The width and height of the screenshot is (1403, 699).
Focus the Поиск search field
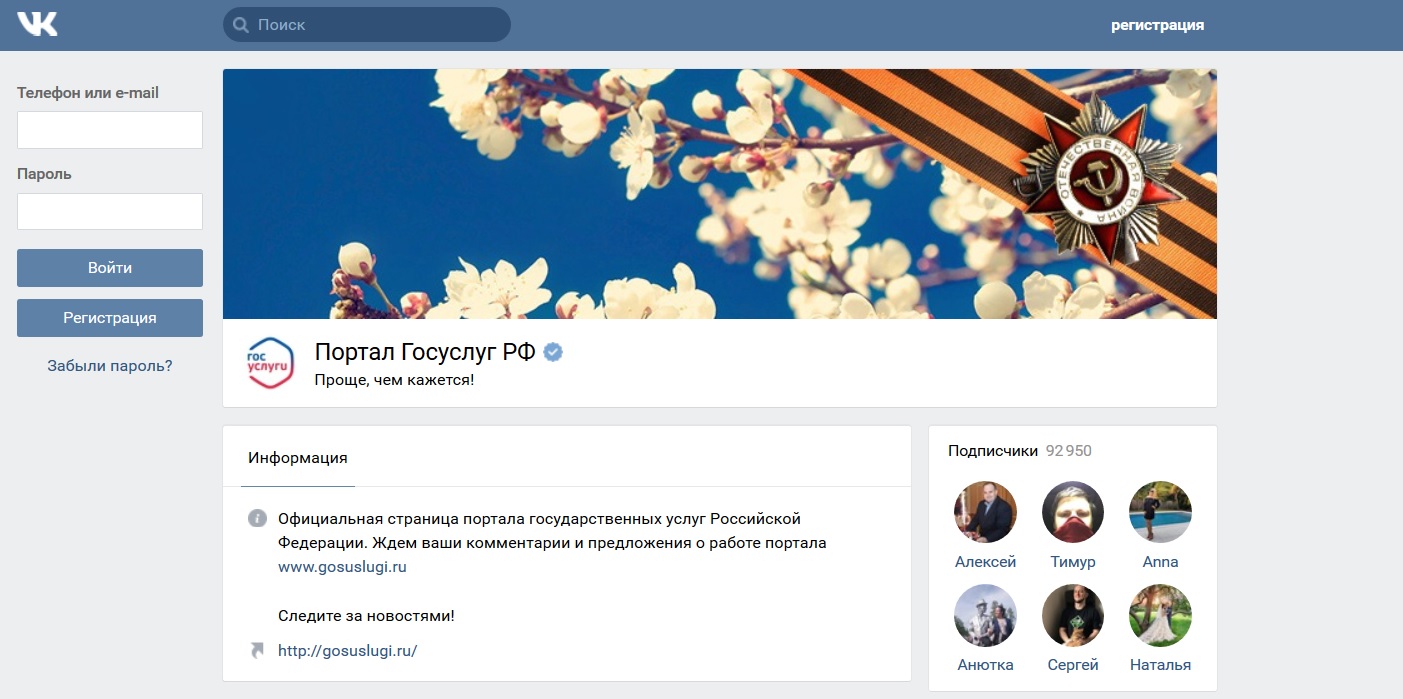click(x=367, y=25)
